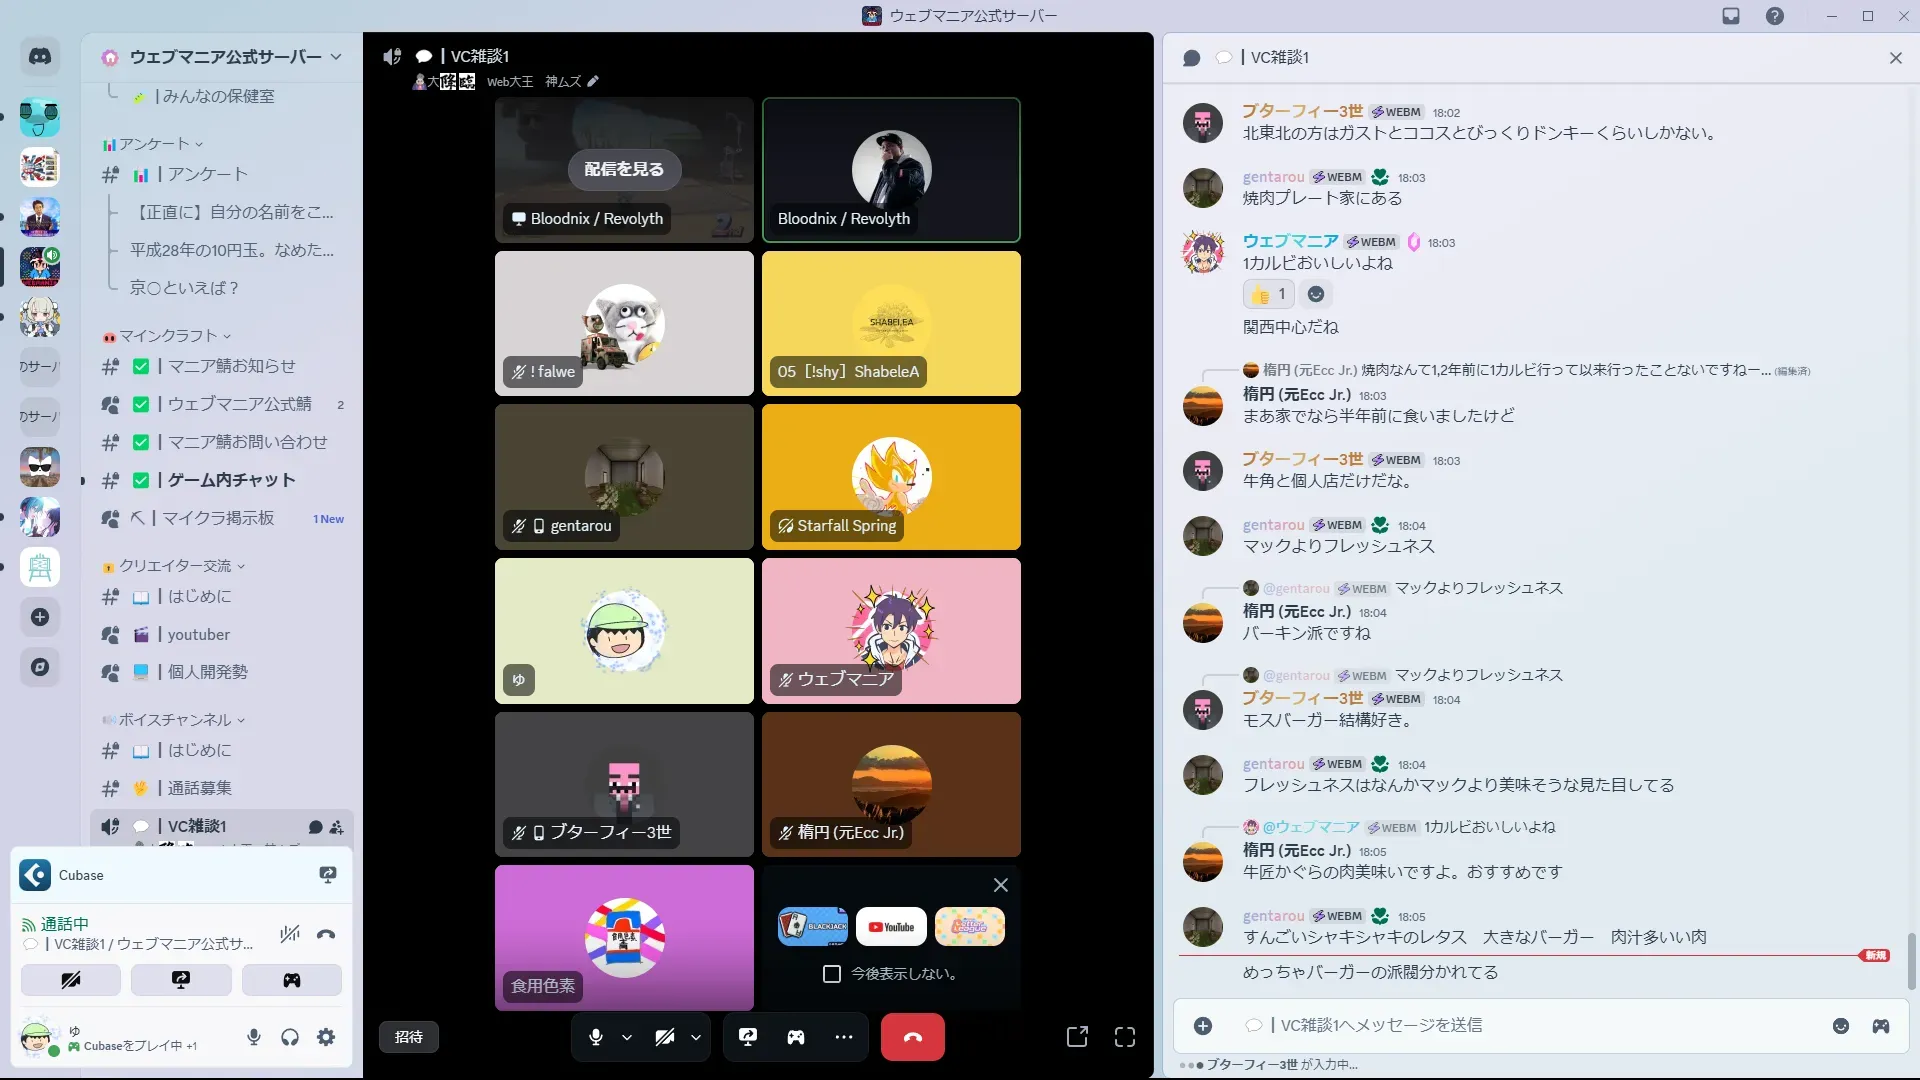Open the youtuber channel
Image resolution: width=1920 pixels, height=1080 pixels.
(x=198, y=634)
